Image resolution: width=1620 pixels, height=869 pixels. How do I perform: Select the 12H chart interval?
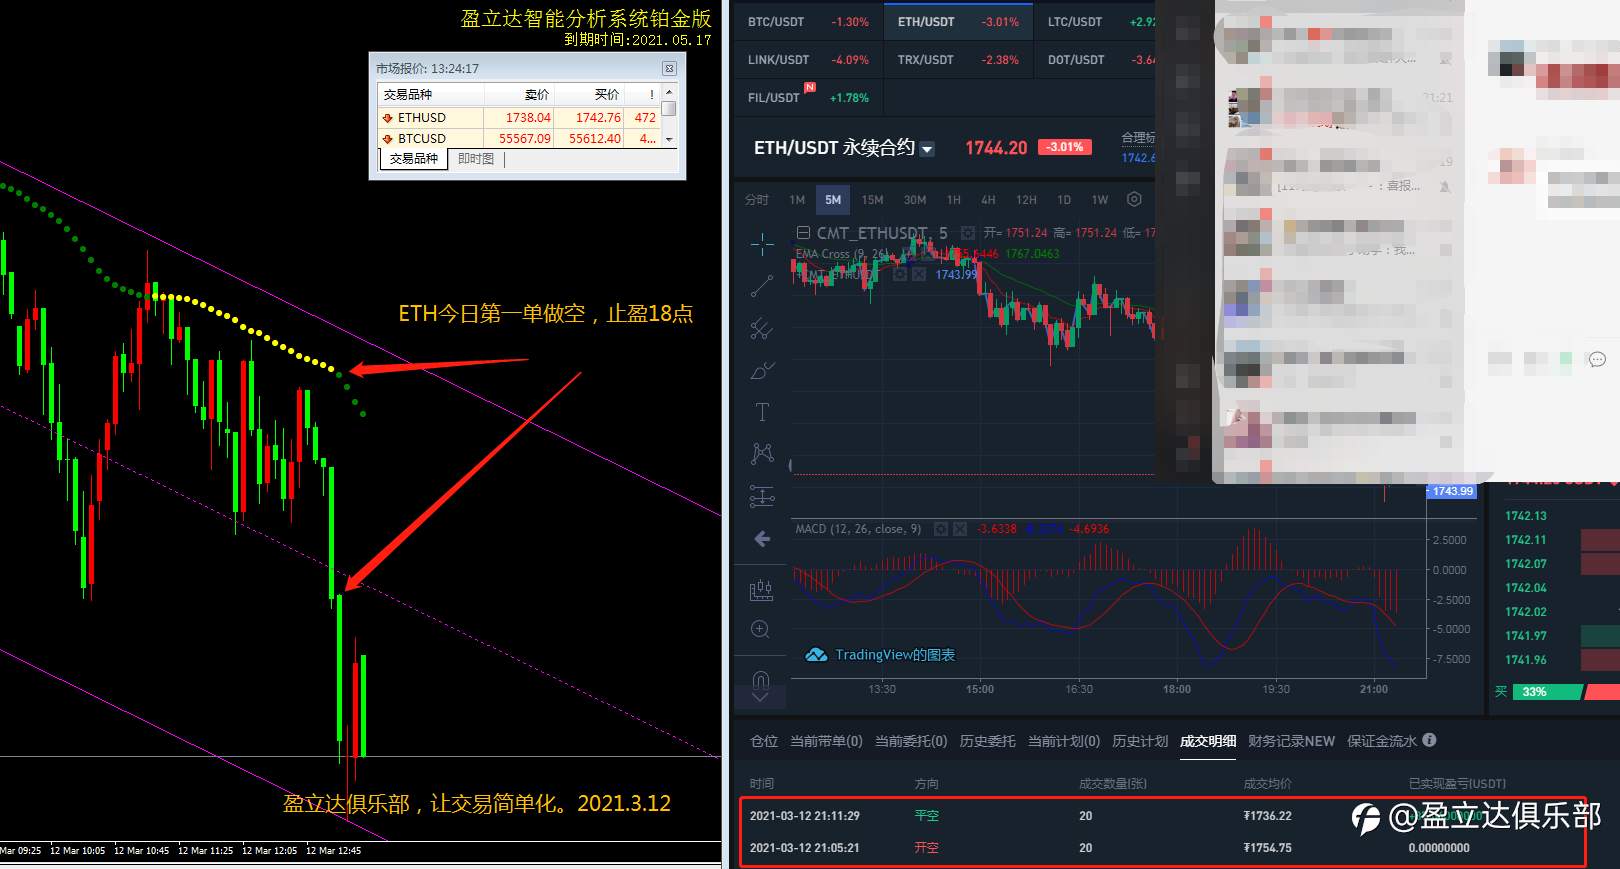tap(1026, 200)
